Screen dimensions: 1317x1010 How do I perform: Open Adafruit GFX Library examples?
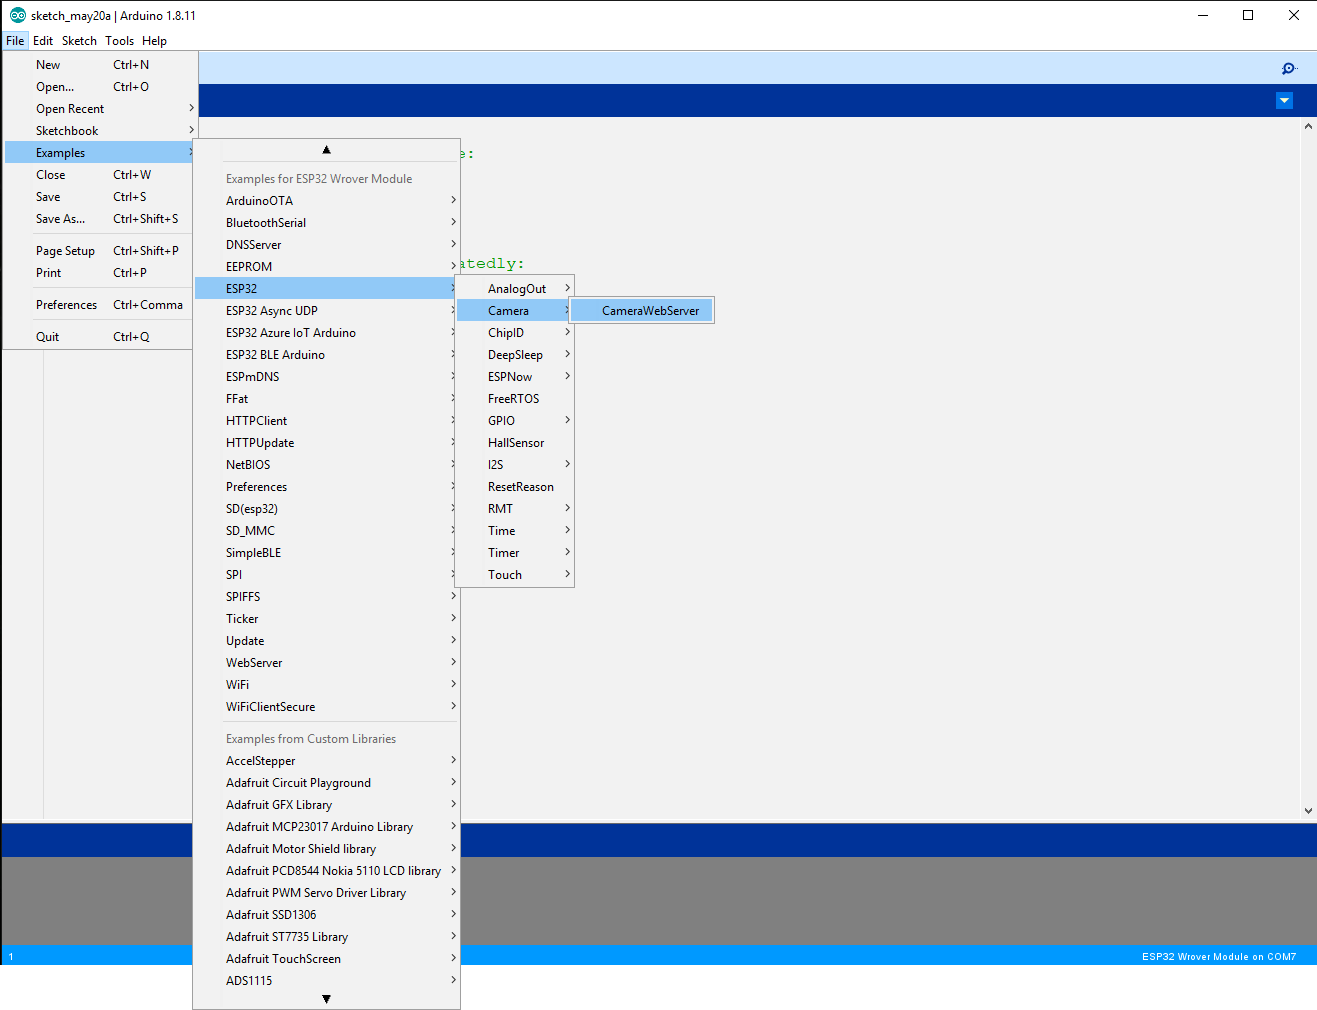[327, 805]
